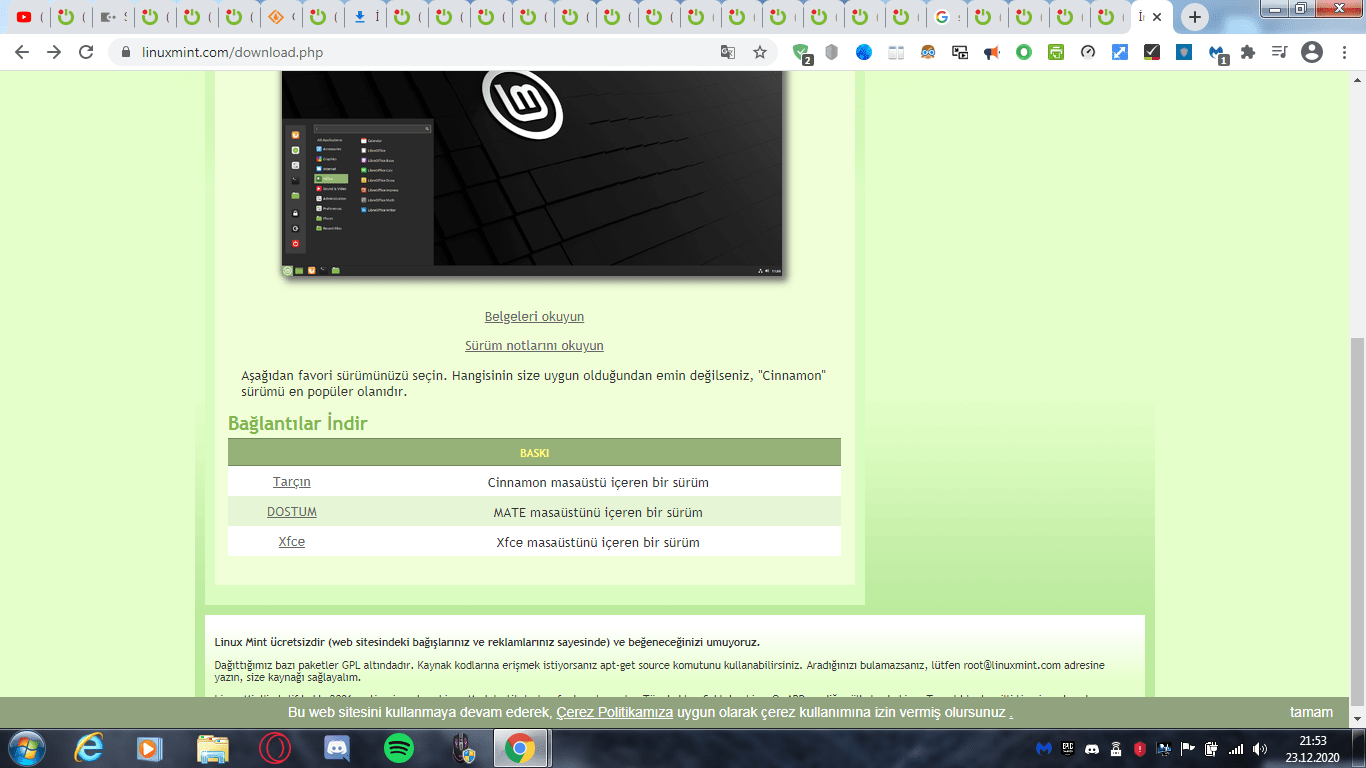
Task: Open Spotify from the taskbar
Action: (398, 748)
